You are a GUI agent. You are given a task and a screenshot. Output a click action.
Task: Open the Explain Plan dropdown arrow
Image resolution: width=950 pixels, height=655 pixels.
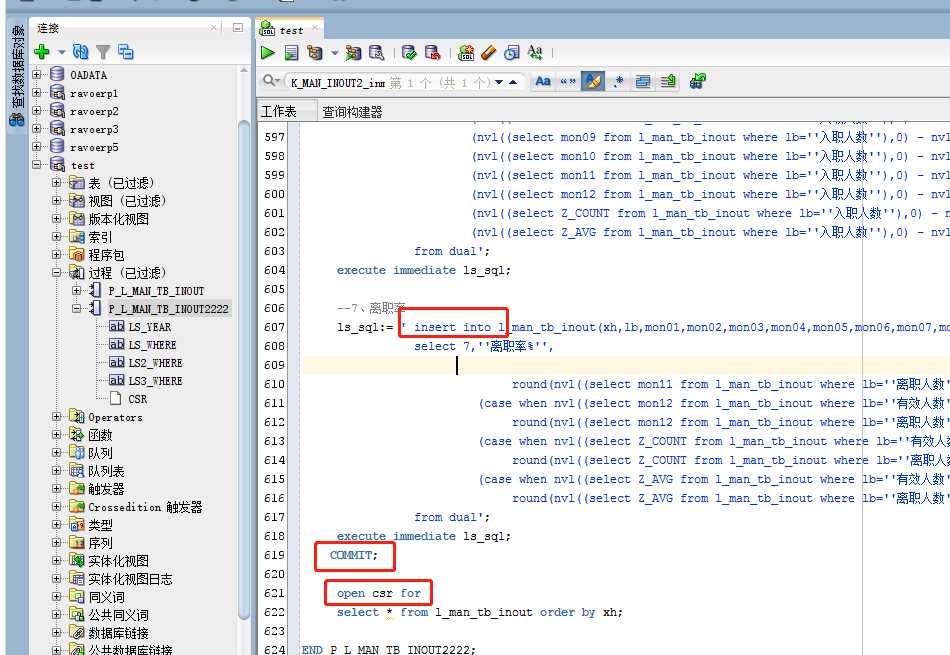coord(334,53)
